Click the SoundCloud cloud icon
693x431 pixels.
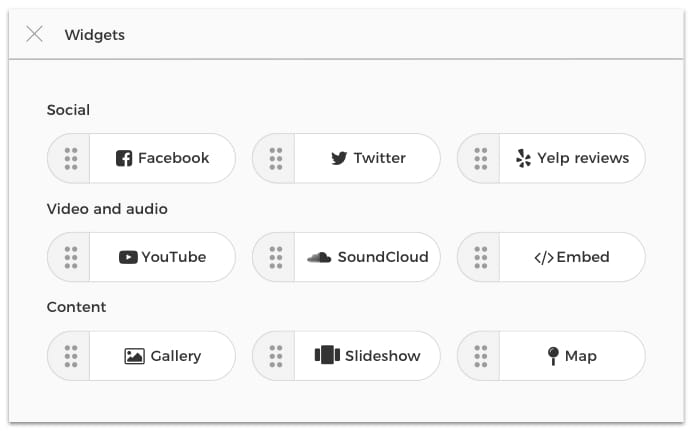[319, 257]
